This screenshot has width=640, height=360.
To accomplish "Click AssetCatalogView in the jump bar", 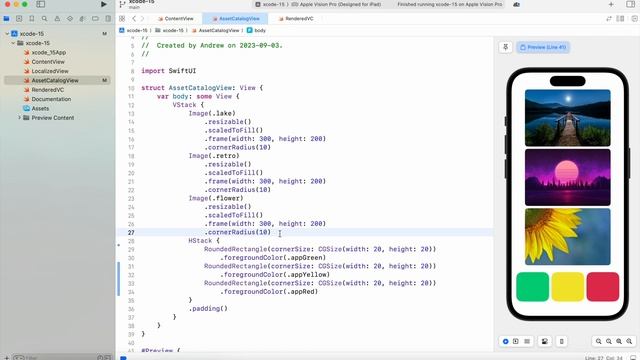I will pos(216,31).
